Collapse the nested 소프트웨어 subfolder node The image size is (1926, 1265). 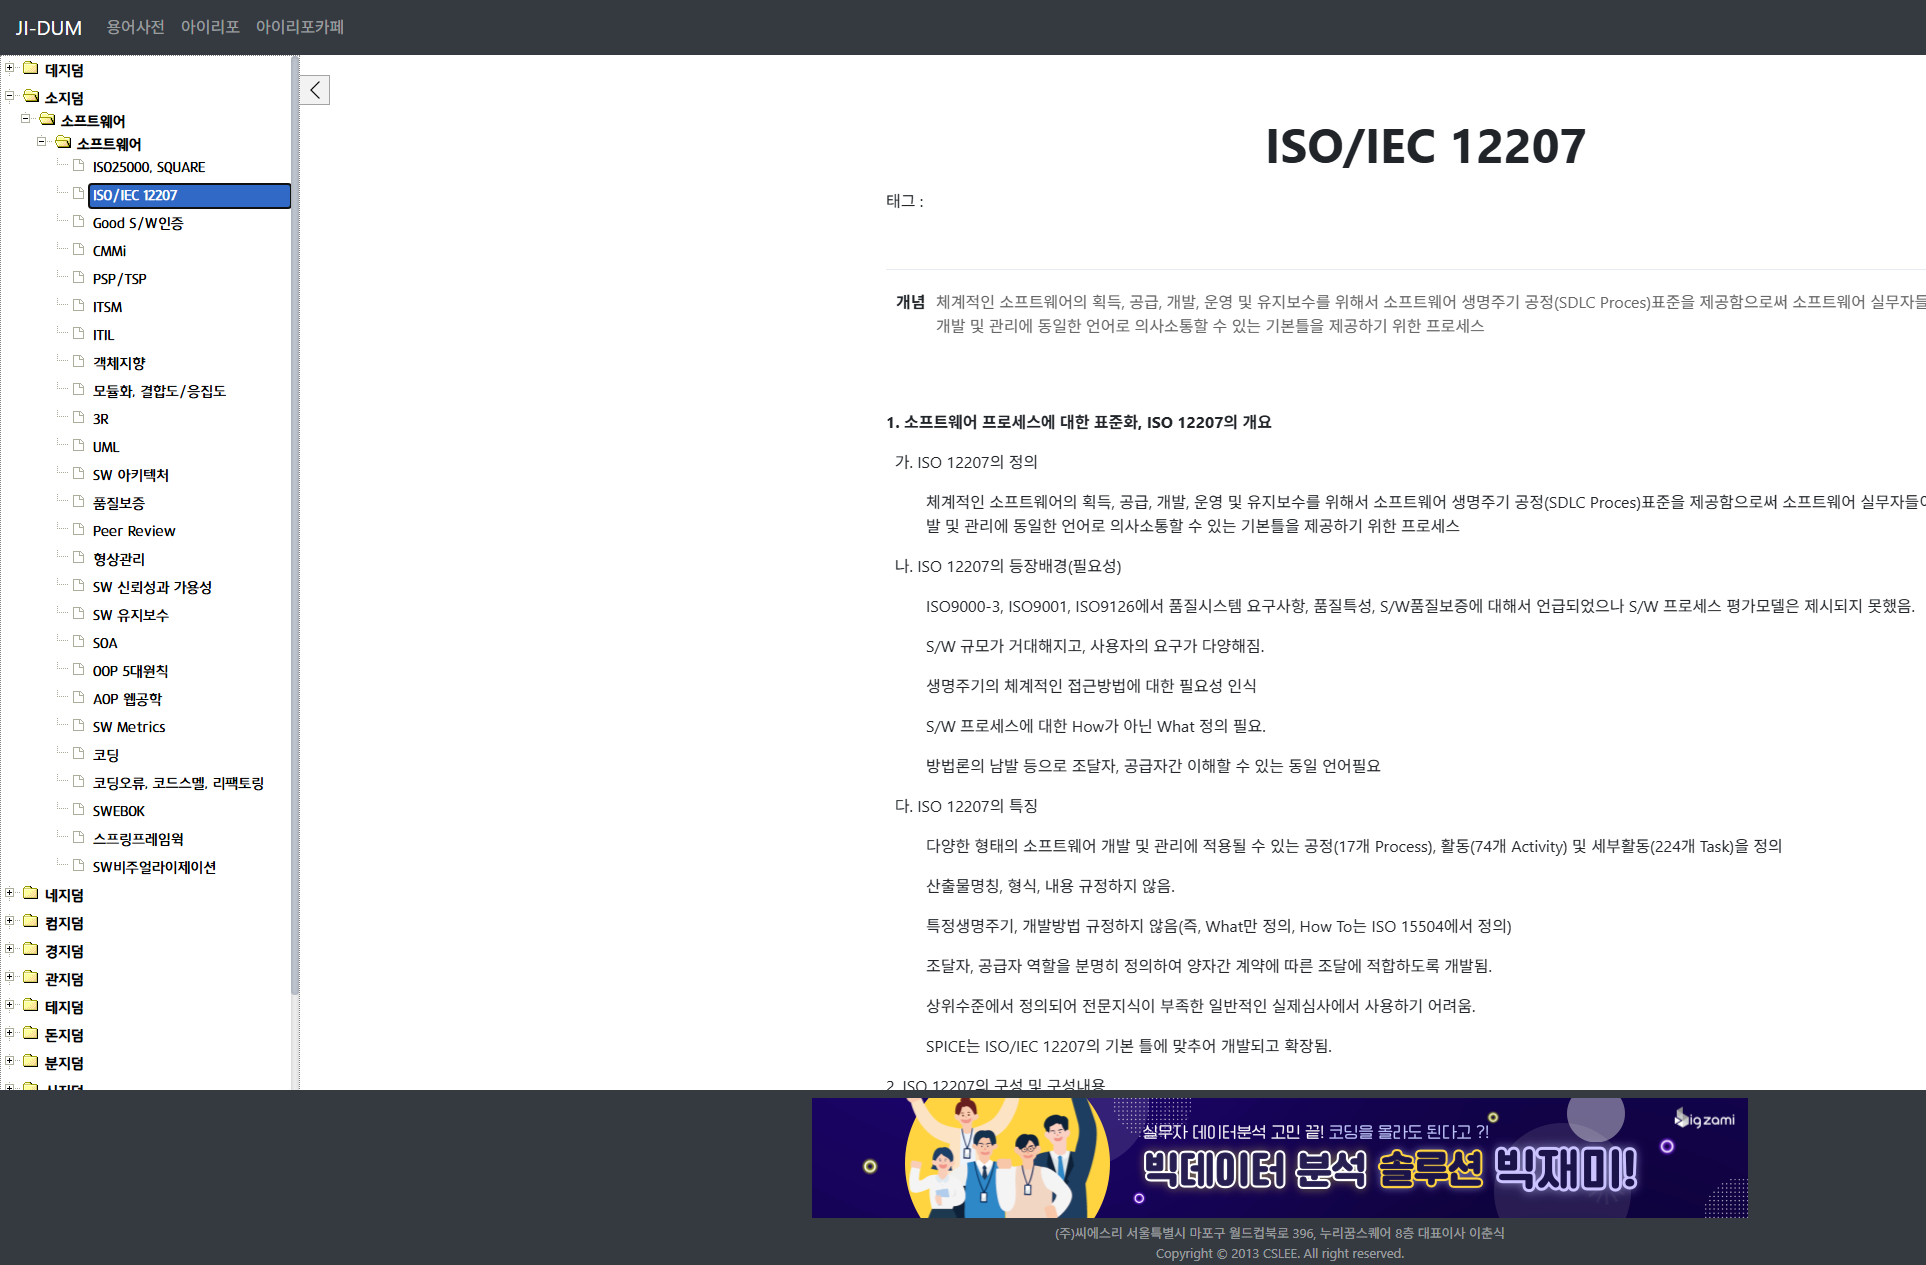(42, 142)
